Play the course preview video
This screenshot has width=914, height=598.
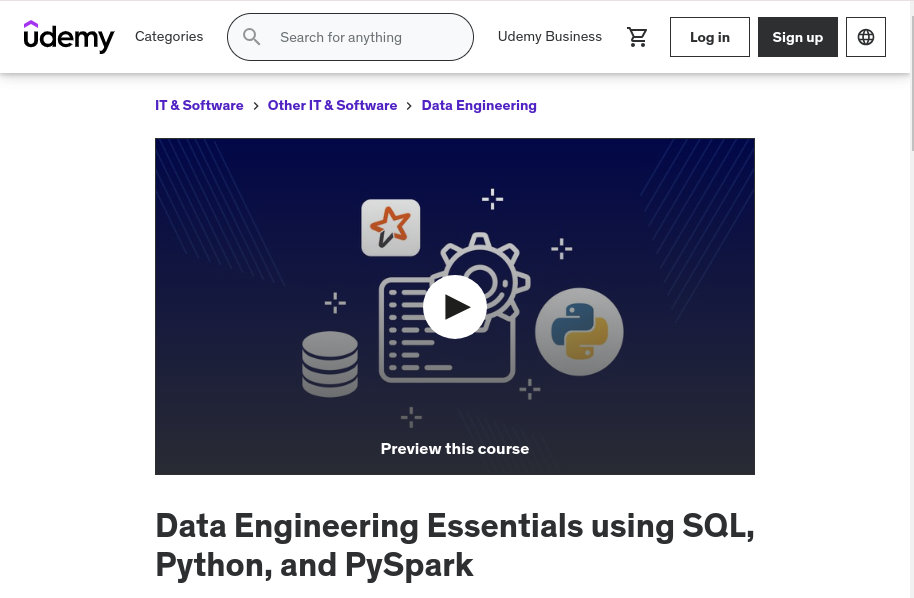click(455, 307)
